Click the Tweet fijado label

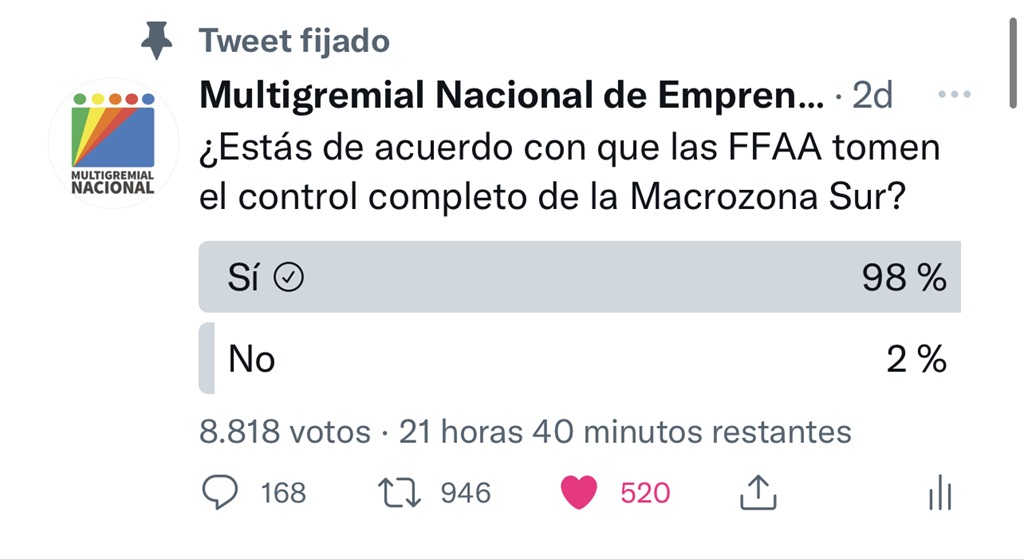(x=295, y=40)
